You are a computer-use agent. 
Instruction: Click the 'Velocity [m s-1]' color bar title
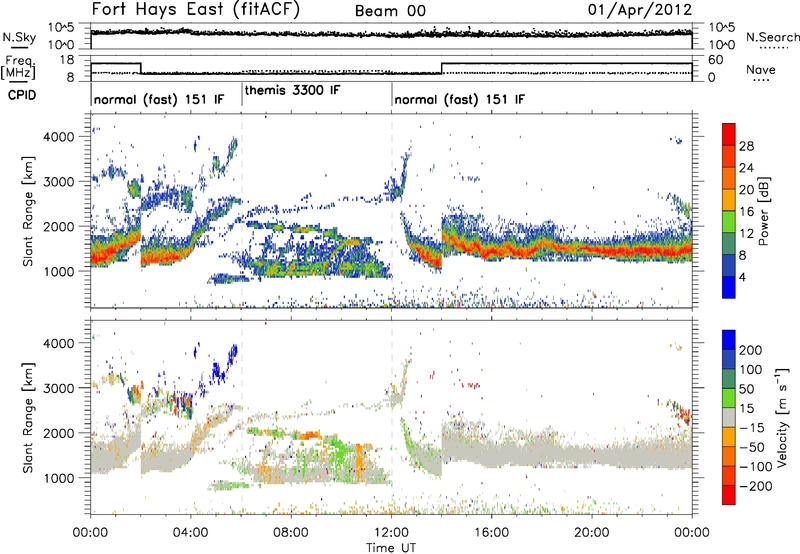782,417
